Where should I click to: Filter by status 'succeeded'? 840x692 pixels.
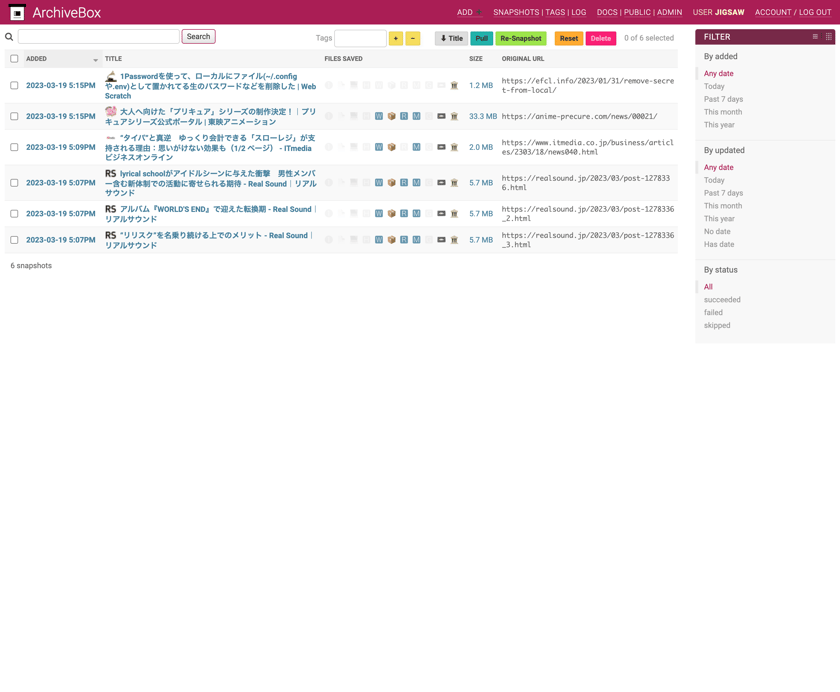coord(722,299)
